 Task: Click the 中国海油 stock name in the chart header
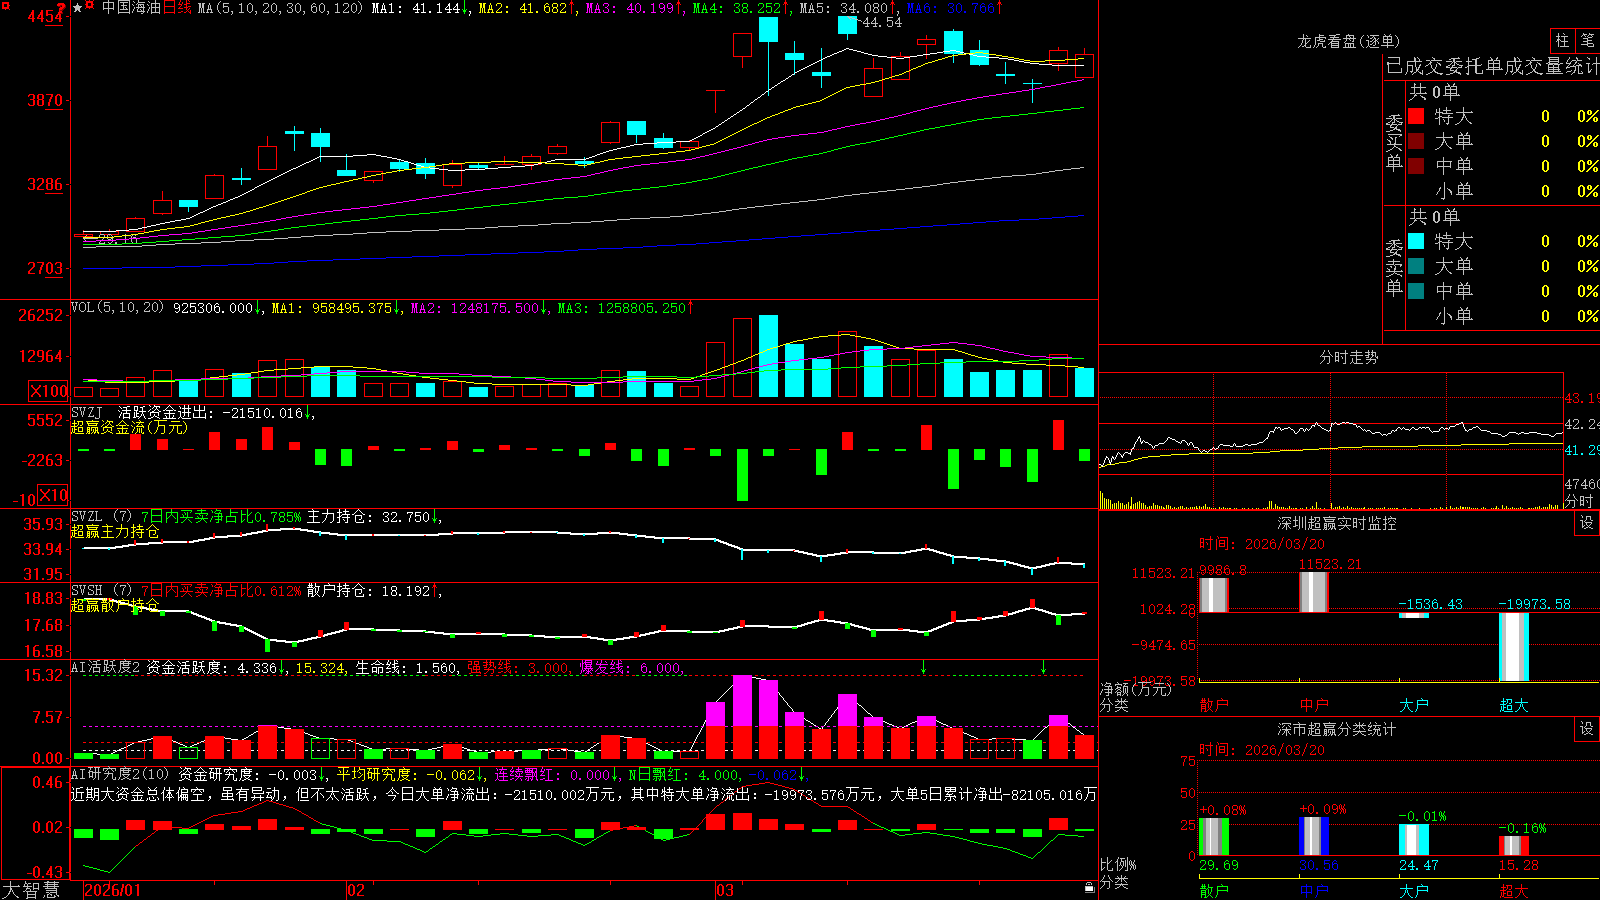pyautogui.click(x=131, y=8)
